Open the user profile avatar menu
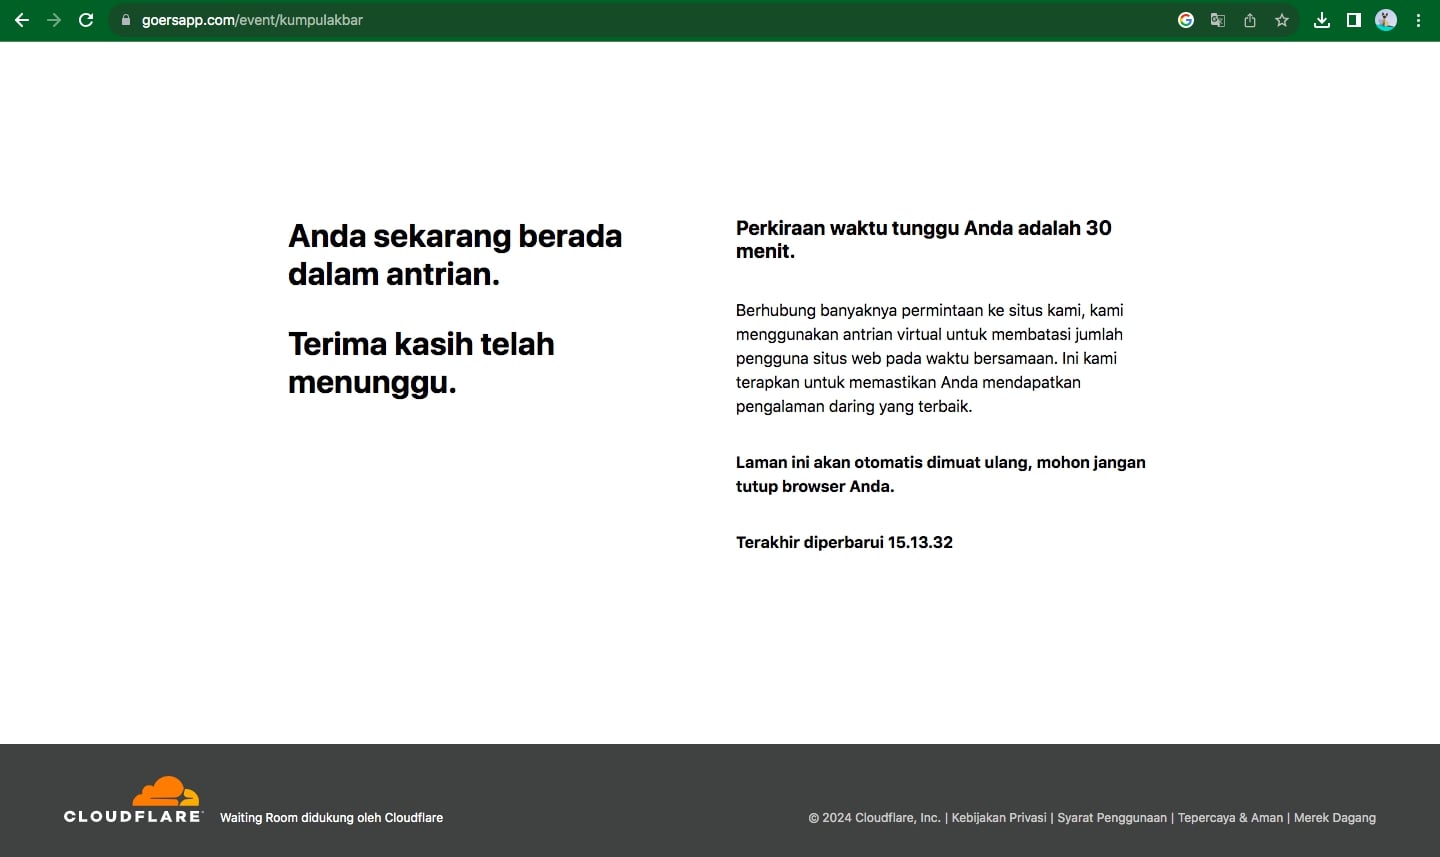Viewport: 1440px width, 857px height. coord(1386,20)
